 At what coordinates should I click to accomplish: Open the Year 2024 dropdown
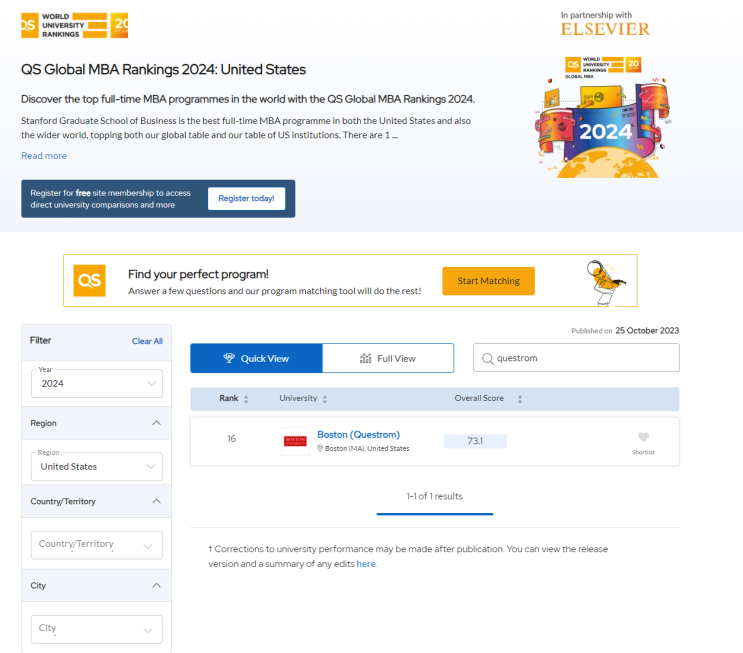pos(97,383)
